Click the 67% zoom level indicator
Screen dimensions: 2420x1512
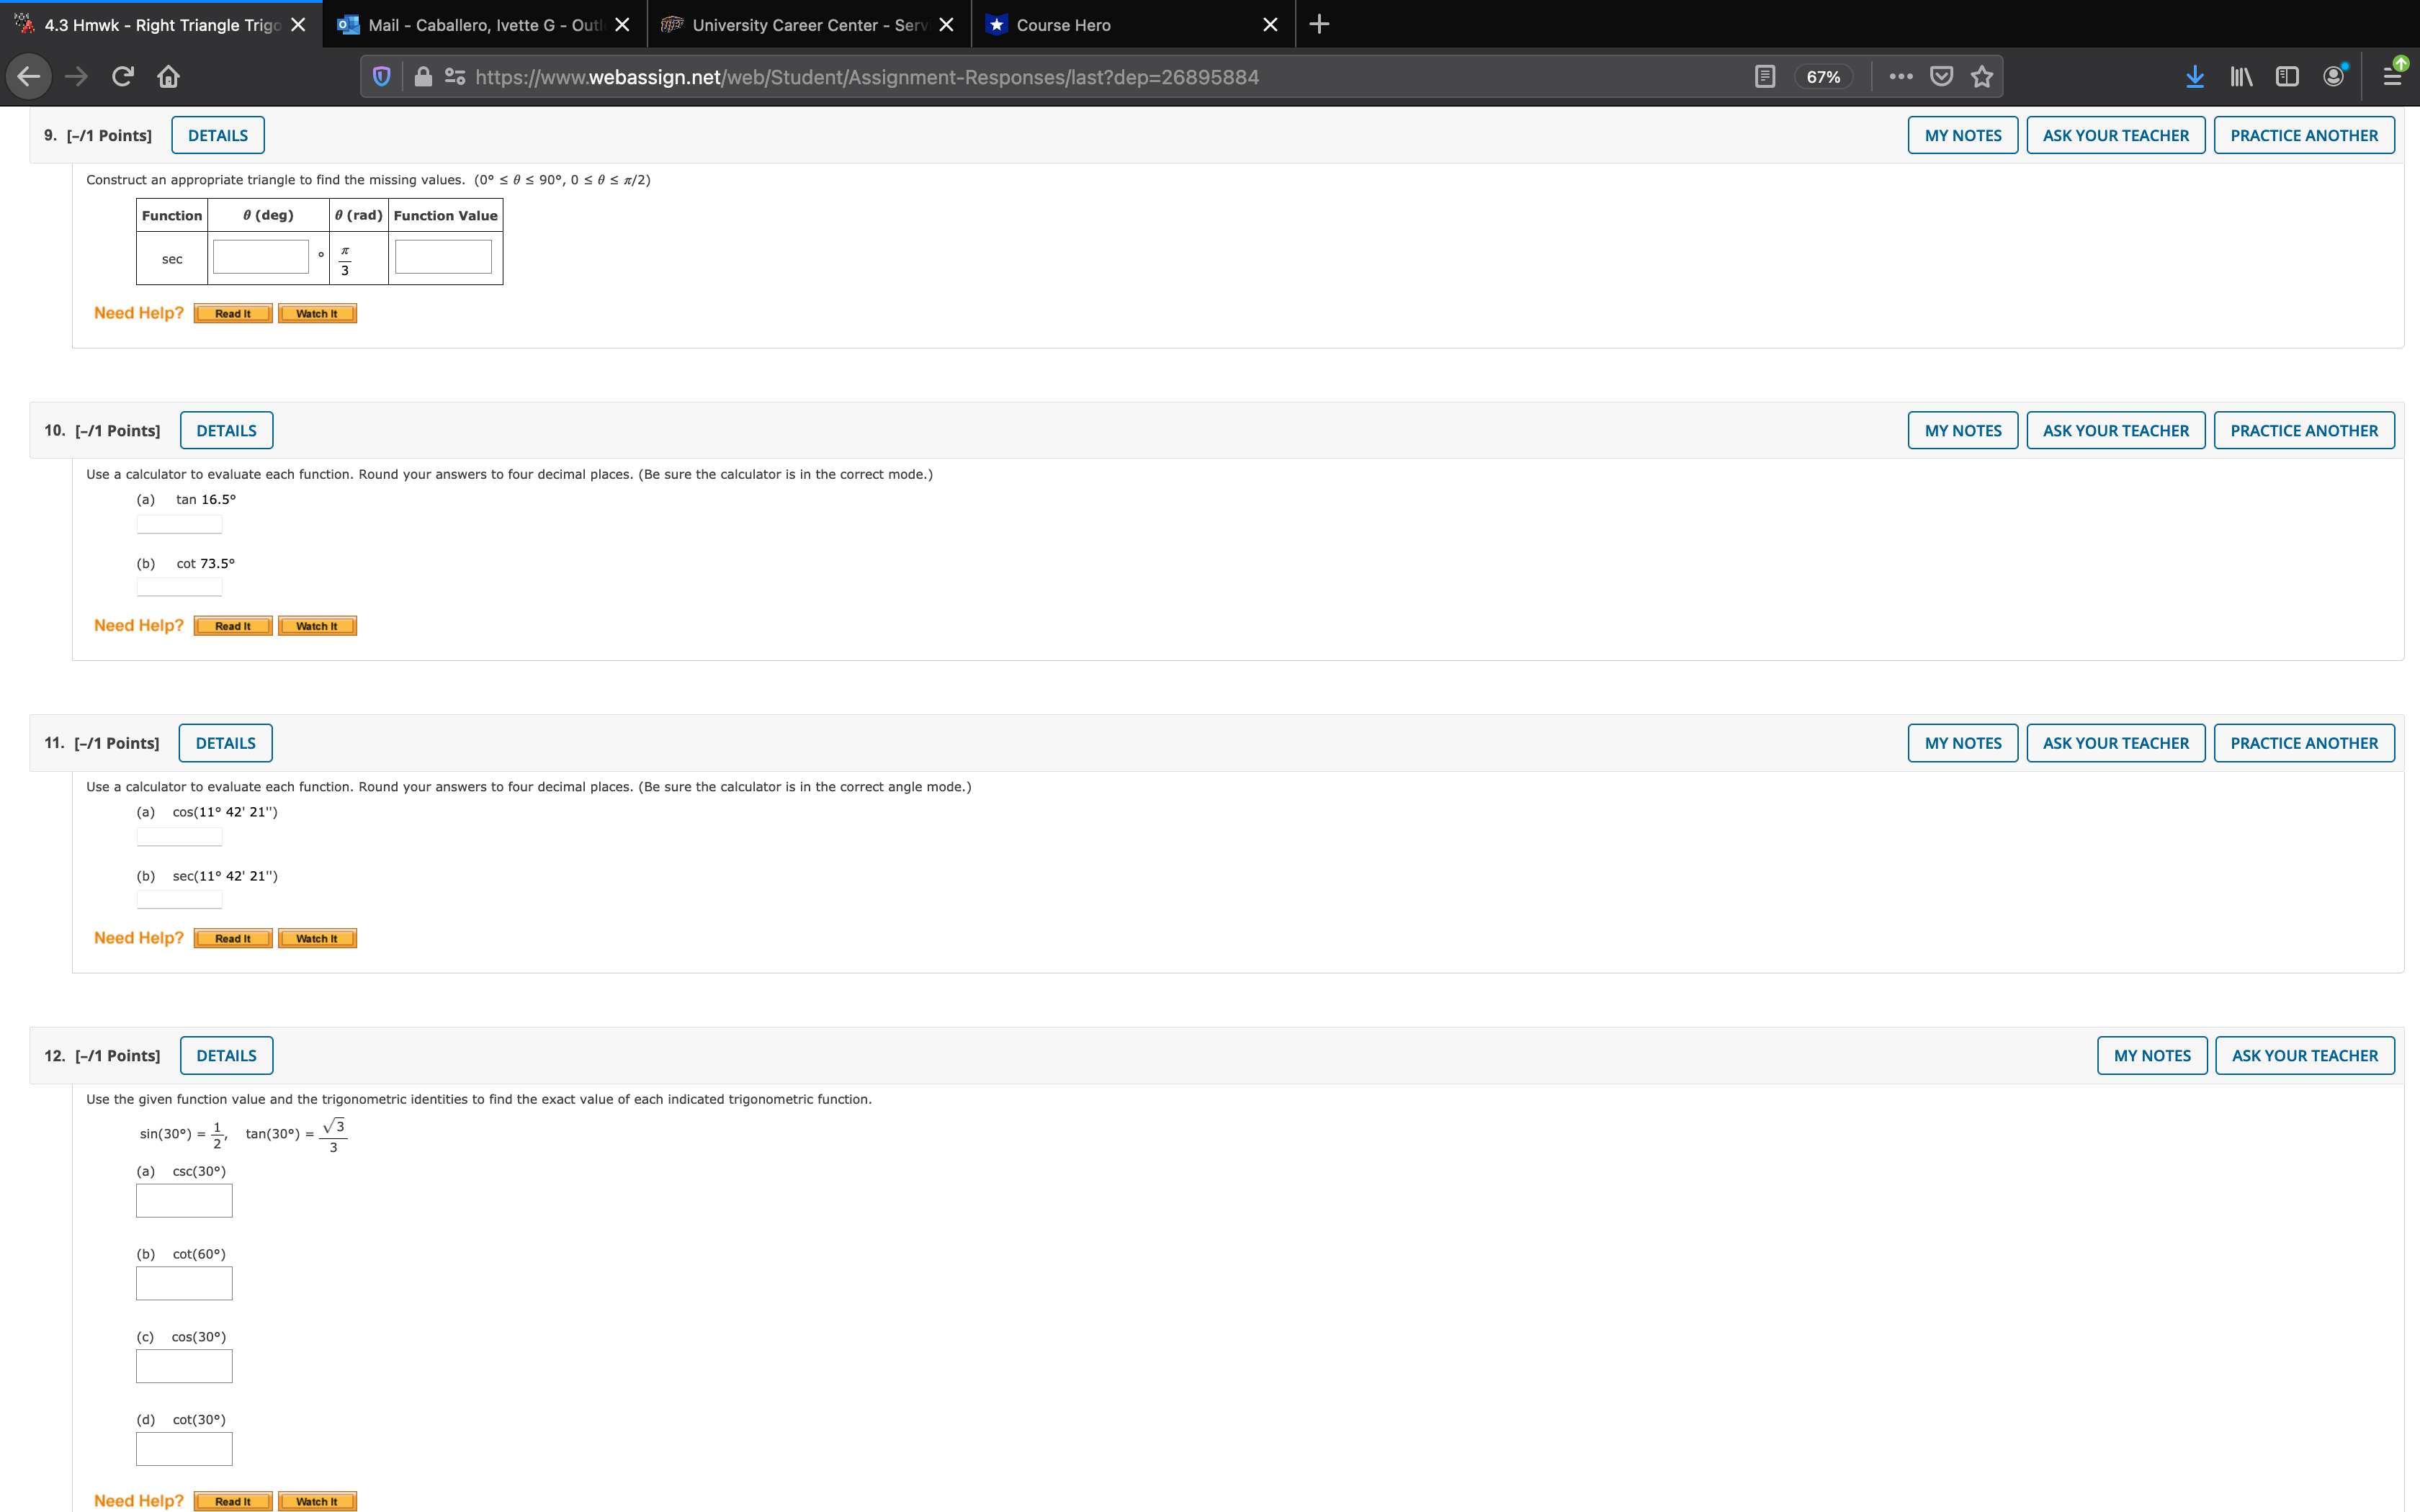coord(1822,77)
